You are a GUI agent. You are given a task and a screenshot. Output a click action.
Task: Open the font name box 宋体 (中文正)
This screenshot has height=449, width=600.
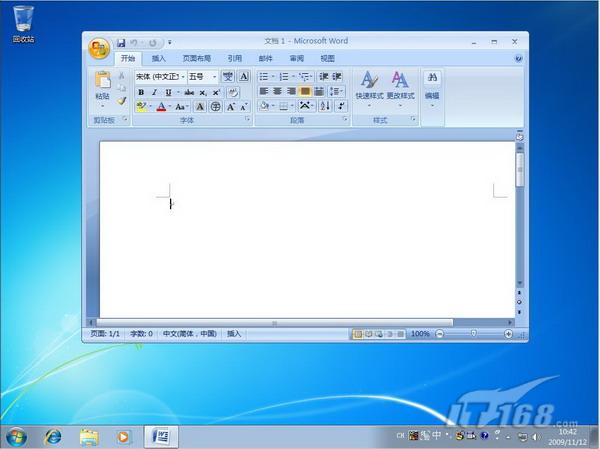[x=160, y=77]
